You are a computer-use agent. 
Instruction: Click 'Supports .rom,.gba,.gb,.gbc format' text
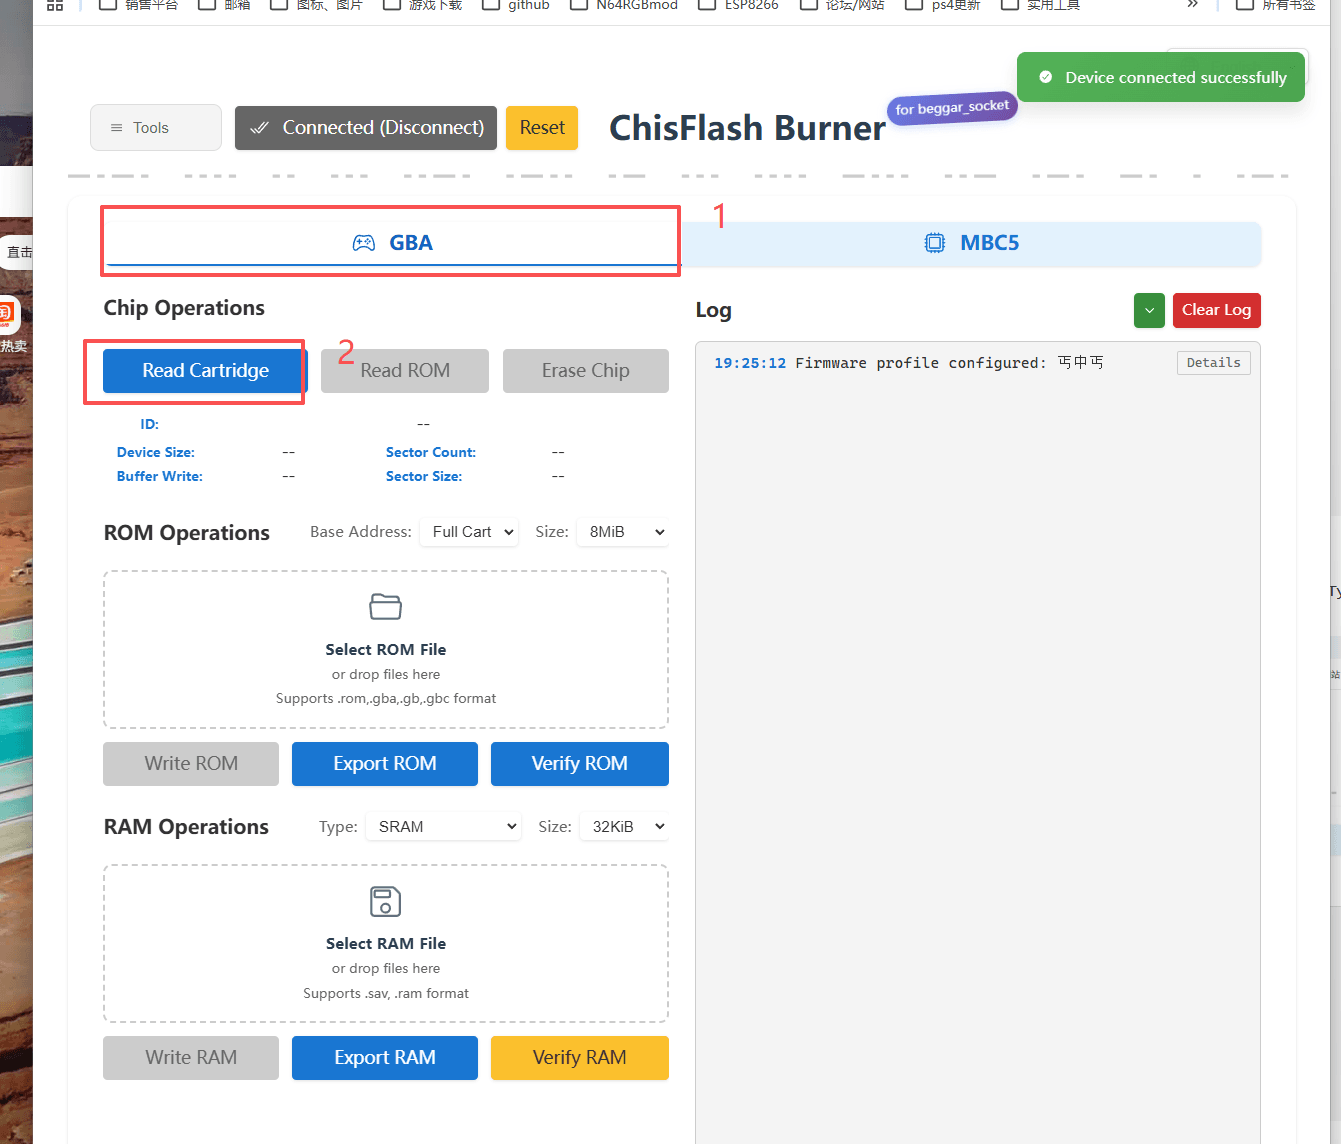(x=386, y=698)
